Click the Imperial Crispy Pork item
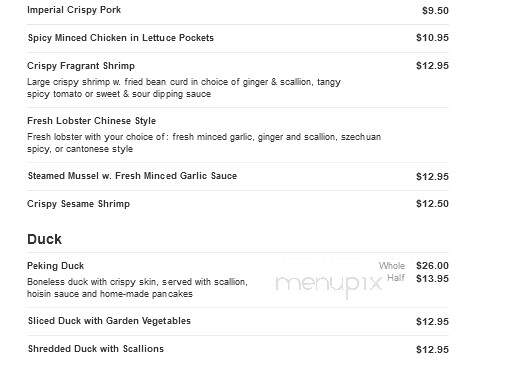This screenshot has width=508, height=366. click(x=74, y=10)
